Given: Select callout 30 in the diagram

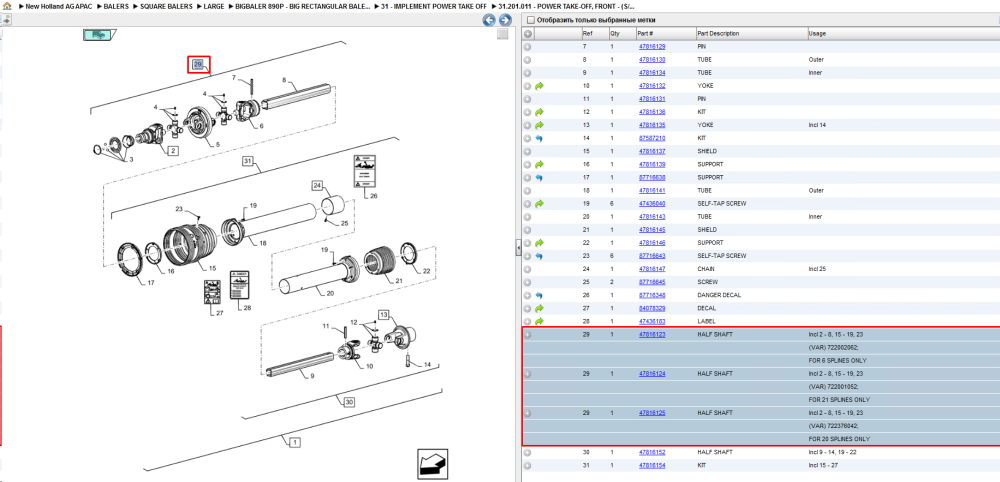Looking at the screenshot, I should [x=349, y=402].
